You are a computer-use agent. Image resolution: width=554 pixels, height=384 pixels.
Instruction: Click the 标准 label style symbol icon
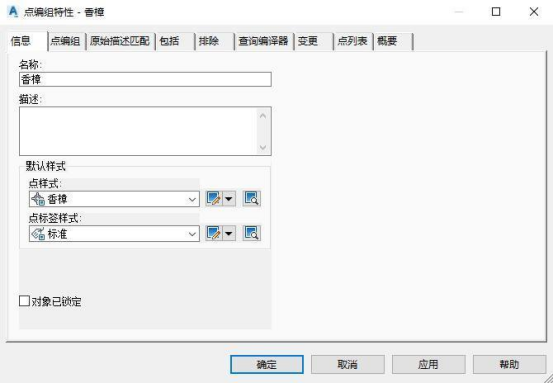38,234
